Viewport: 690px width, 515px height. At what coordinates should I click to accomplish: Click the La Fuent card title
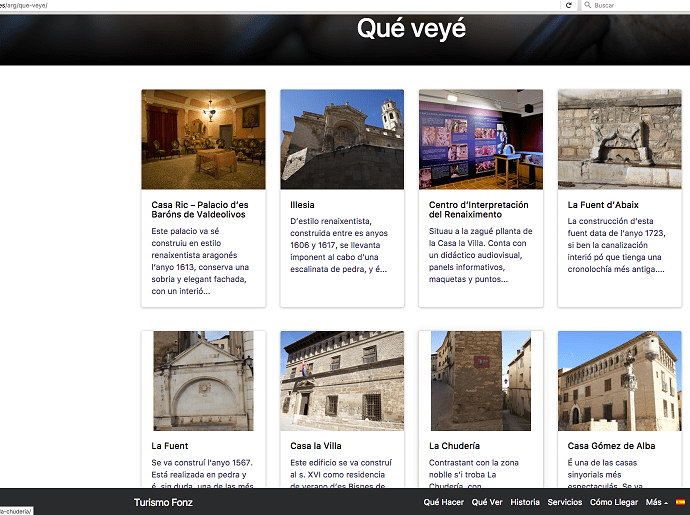(x=169, y=446)
